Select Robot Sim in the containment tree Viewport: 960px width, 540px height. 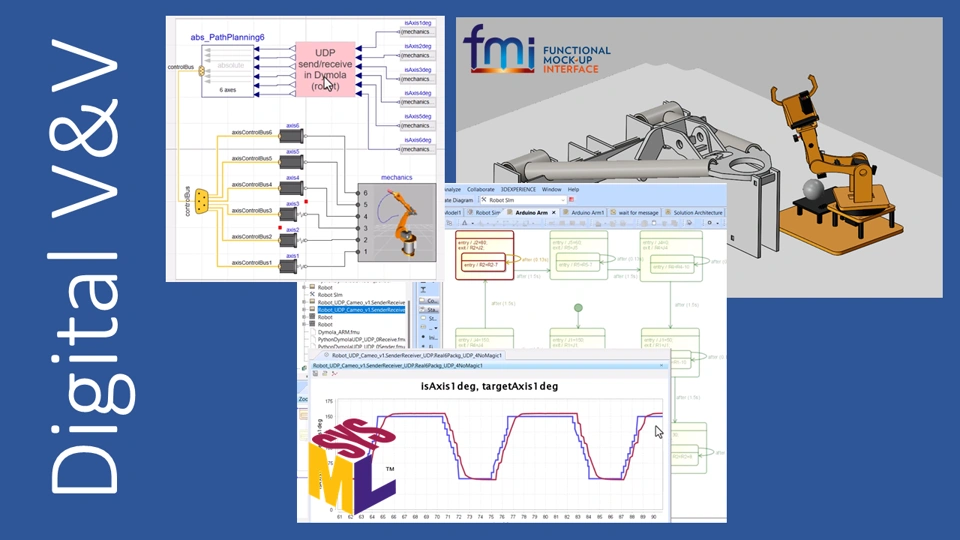click(x=329, y=294)
